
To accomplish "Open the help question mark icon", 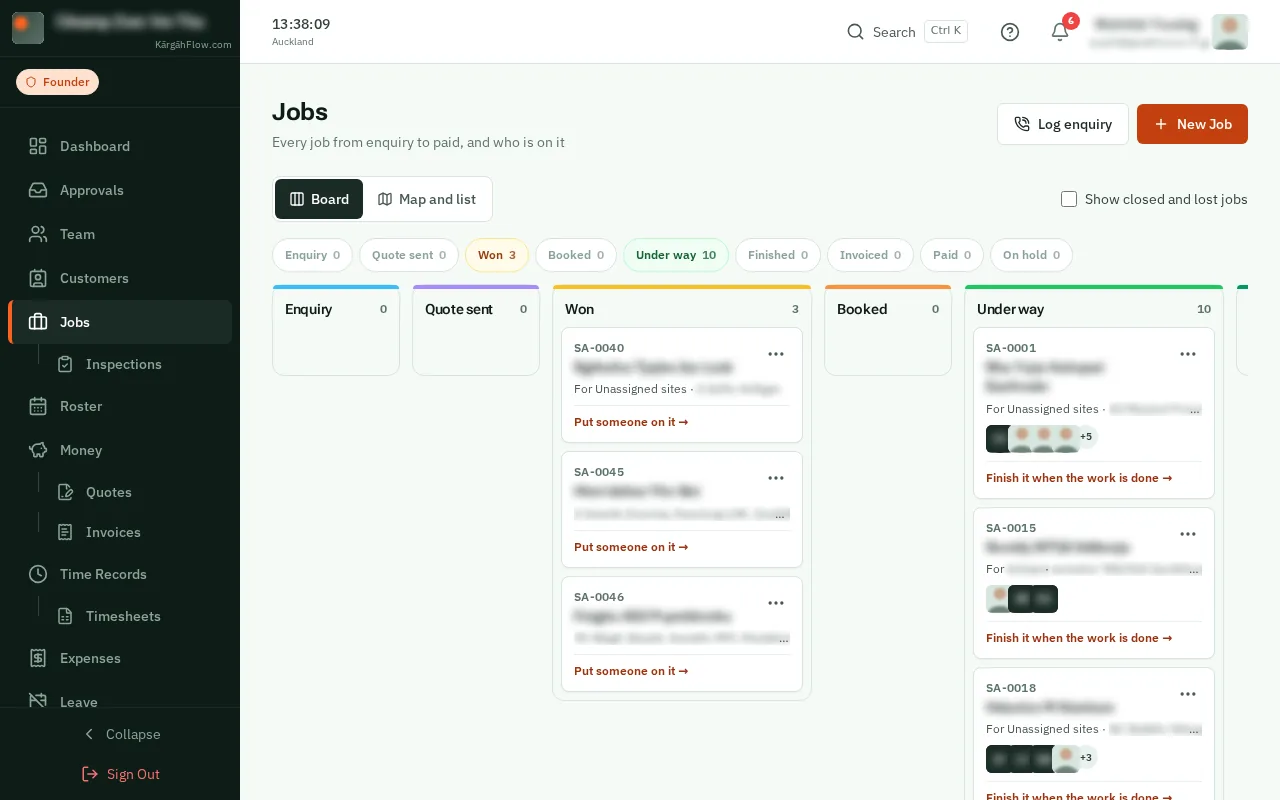I will (x=1010, y=32).
